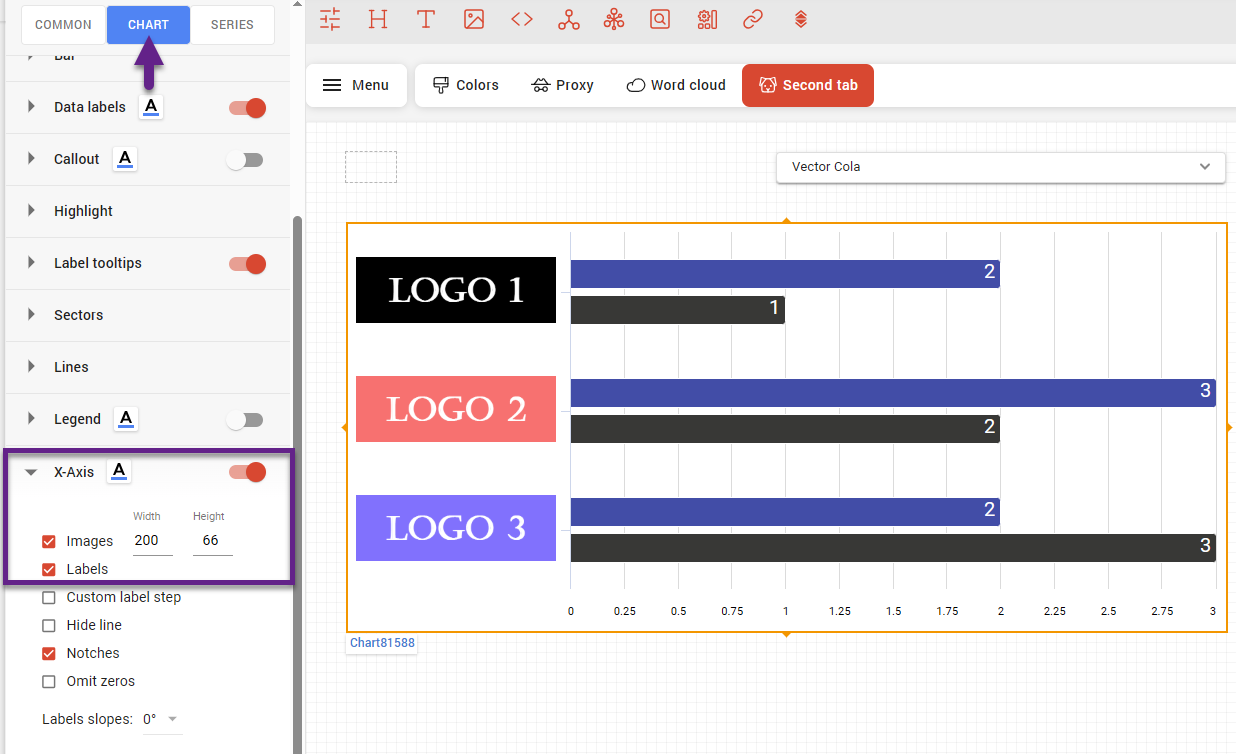Screen dimensions: 1236x754
Task: Insert an image using the picture icon
Action: (x=474, y=19)
